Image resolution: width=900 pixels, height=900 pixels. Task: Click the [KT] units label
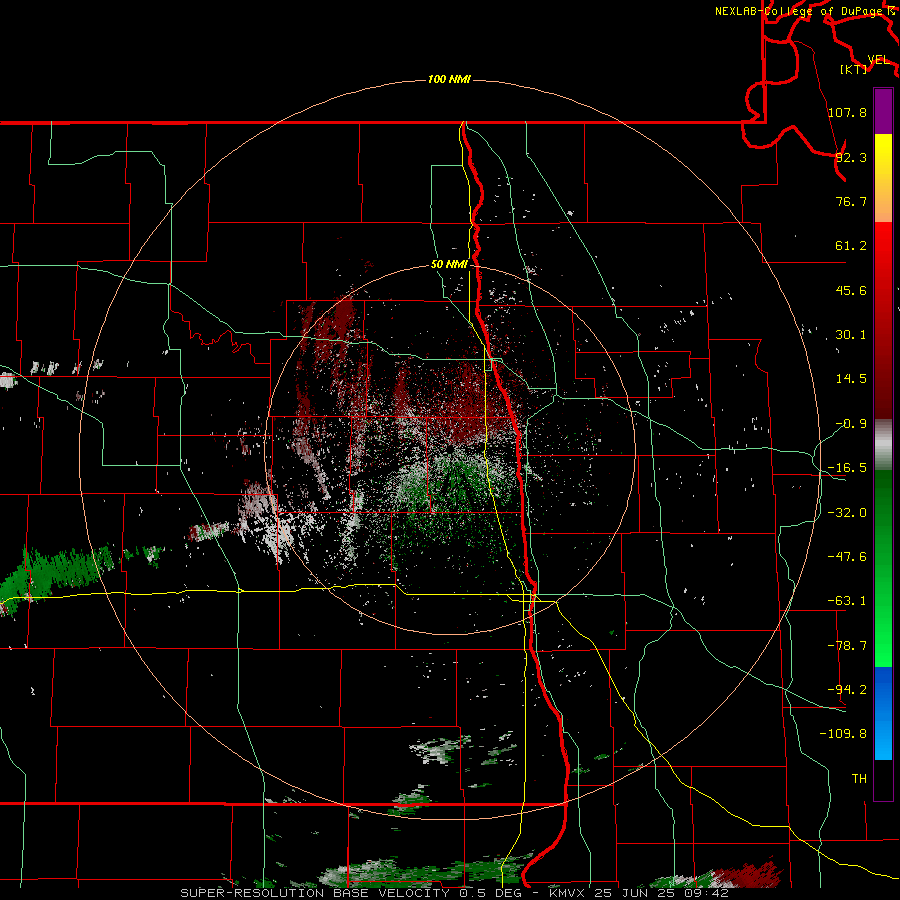click(x=854, y=69)
